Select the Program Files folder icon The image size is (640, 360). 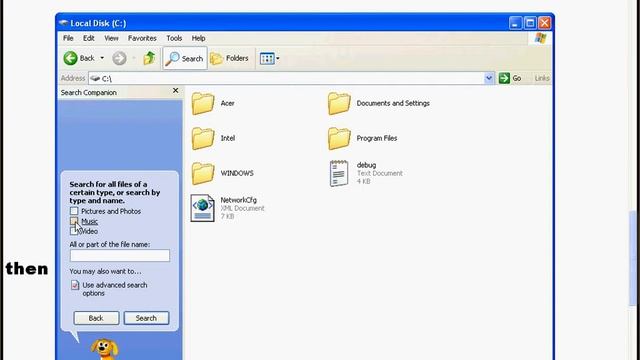click(x=339, y=138)
